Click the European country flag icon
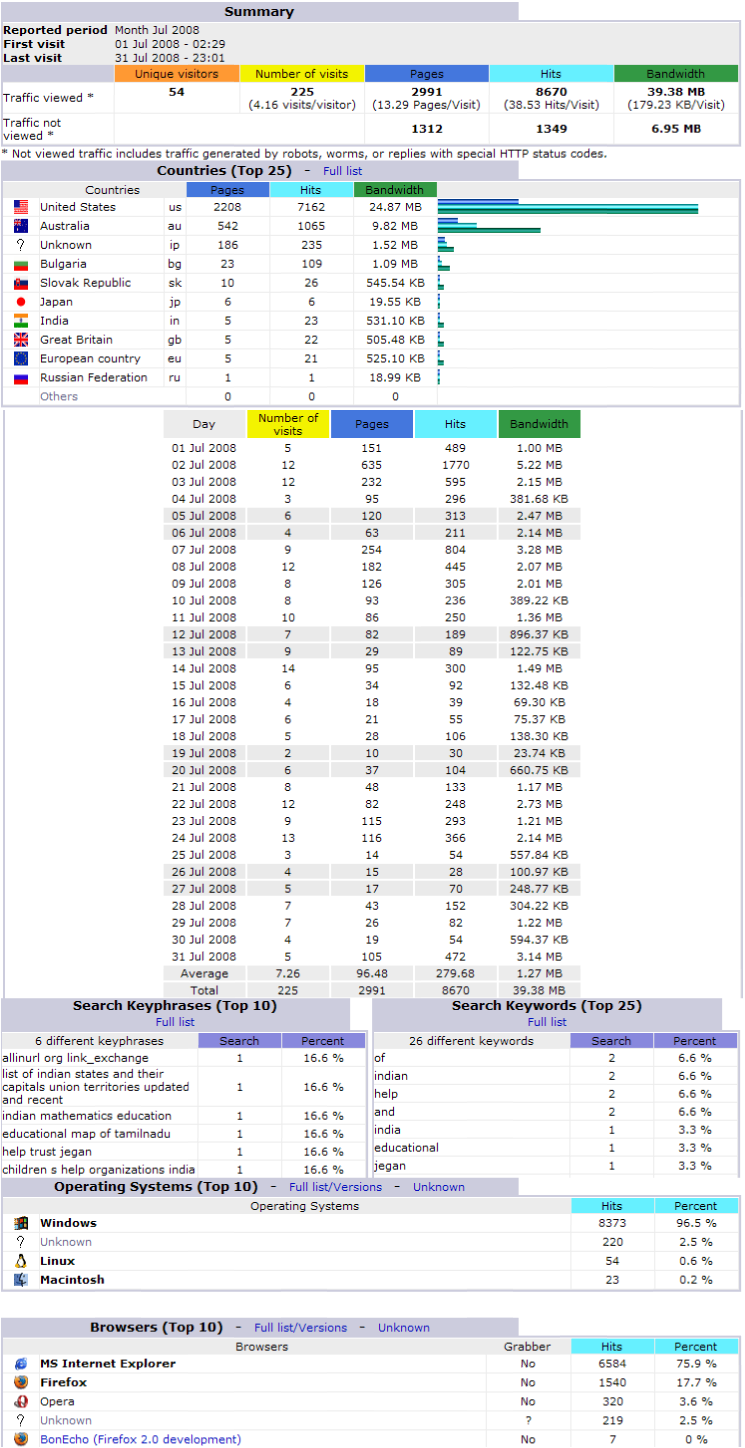This screenshot has width=745, height=1448. 21,359
